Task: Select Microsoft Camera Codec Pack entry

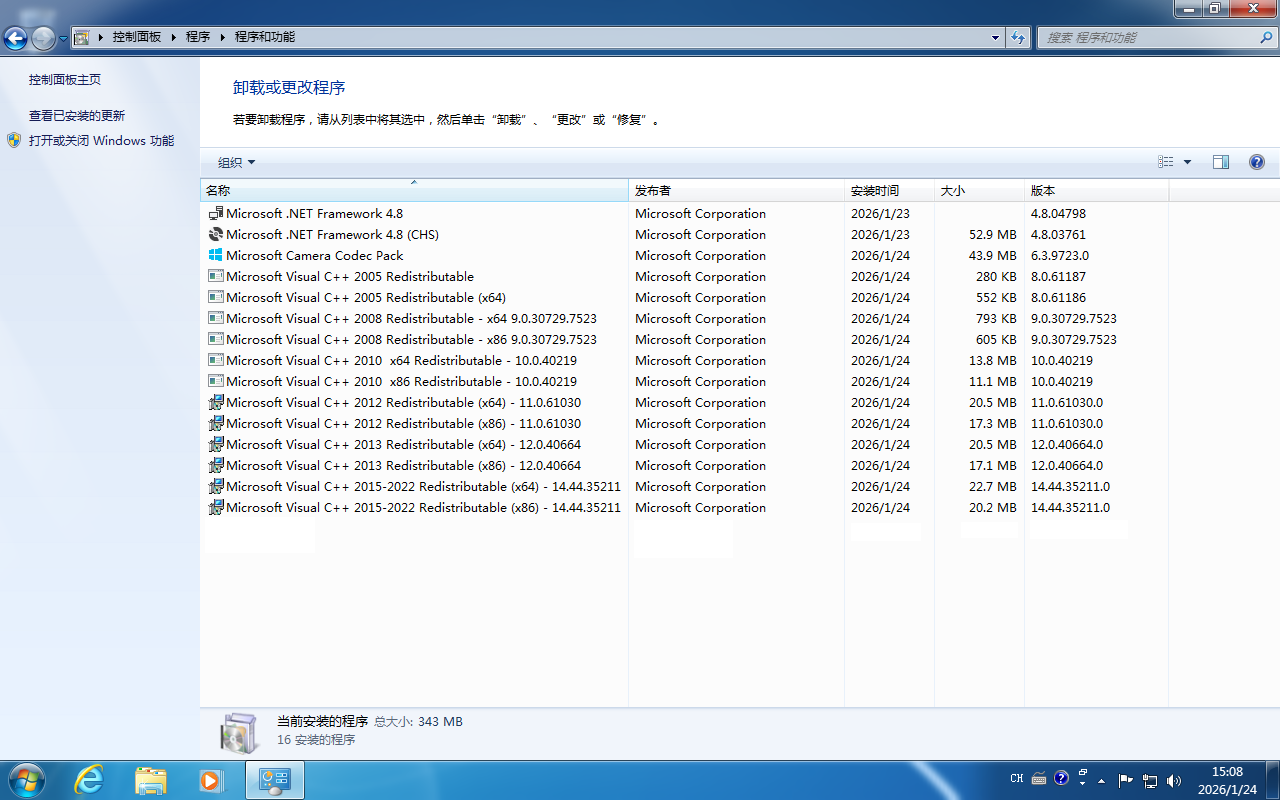Action: click(315, 256)
